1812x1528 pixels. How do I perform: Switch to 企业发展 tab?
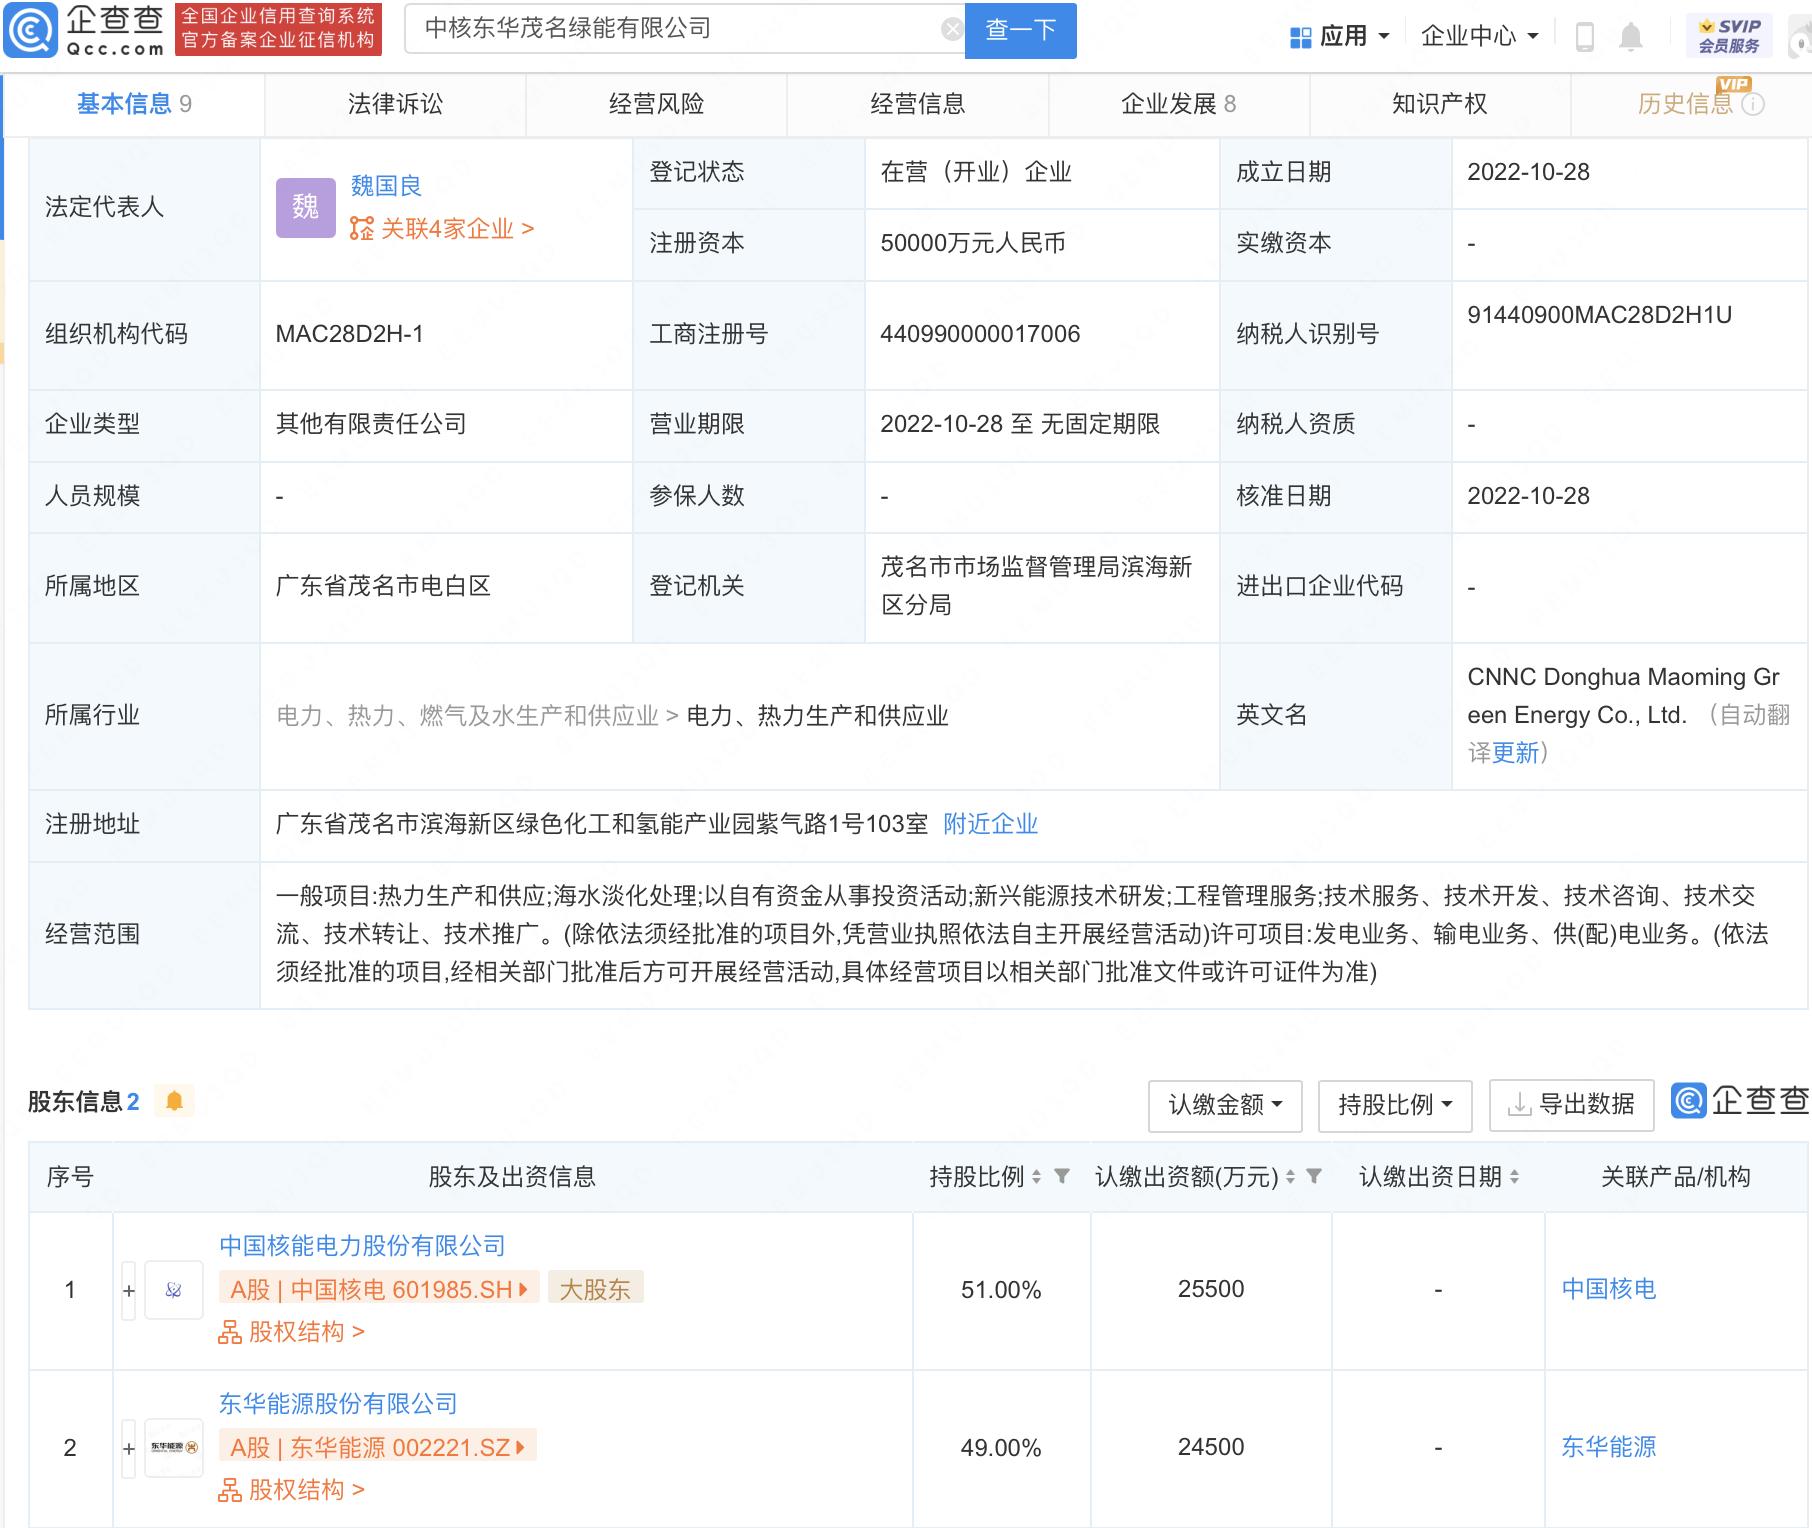click(1179, 104)
